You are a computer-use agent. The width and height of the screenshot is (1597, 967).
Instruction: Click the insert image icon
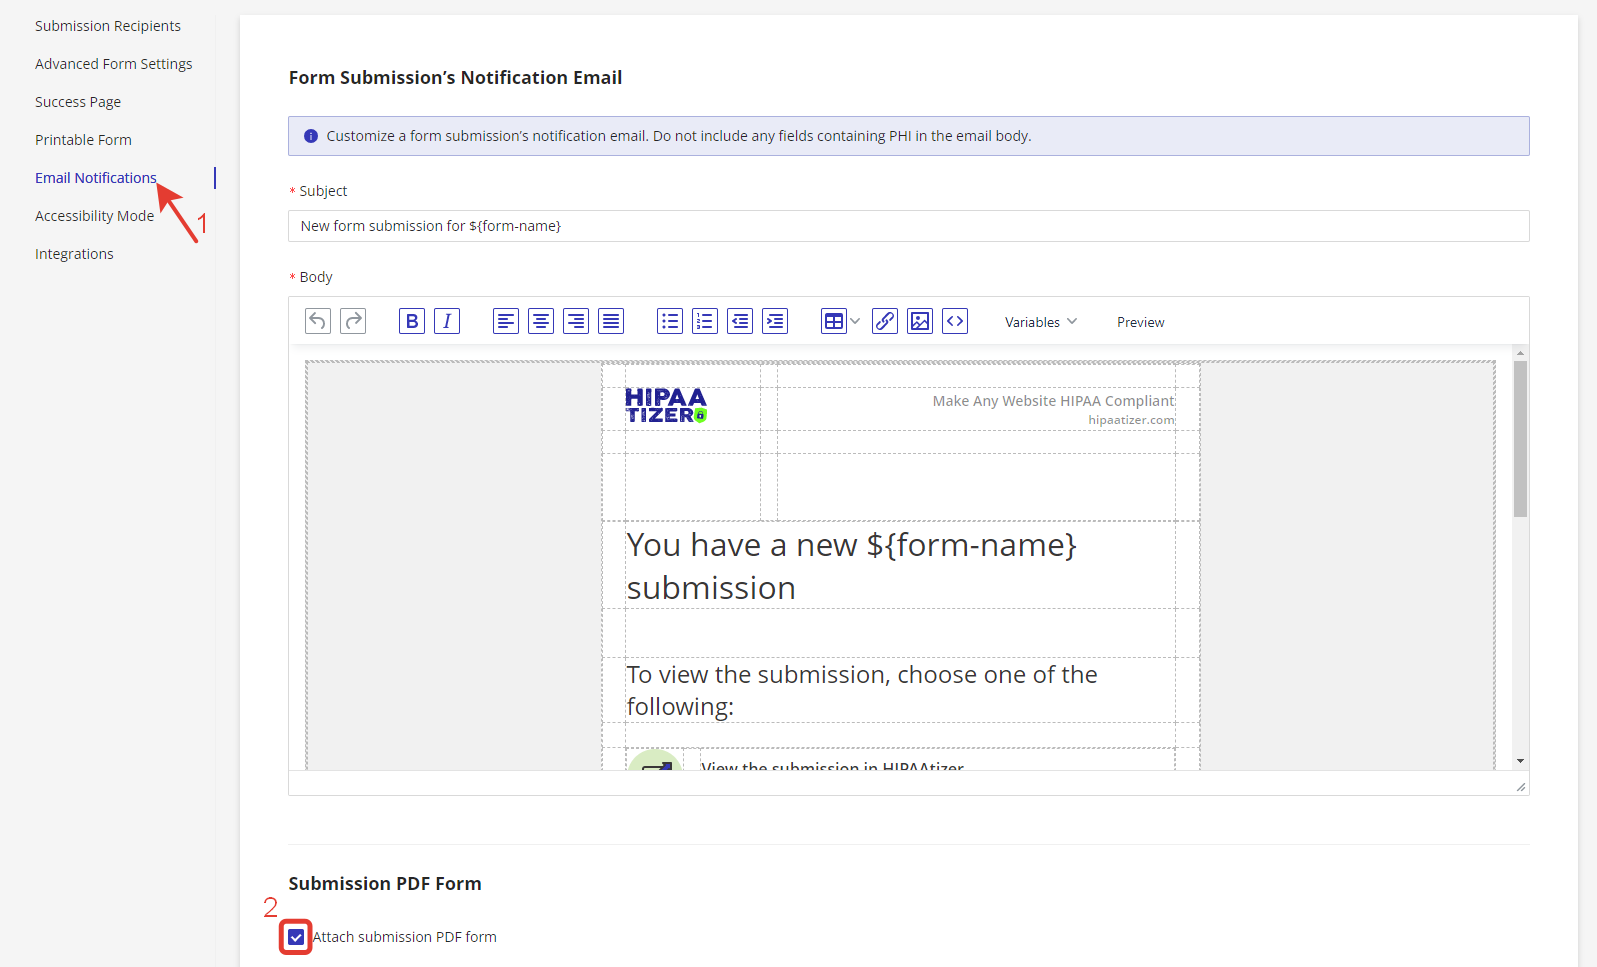point(920,321)
